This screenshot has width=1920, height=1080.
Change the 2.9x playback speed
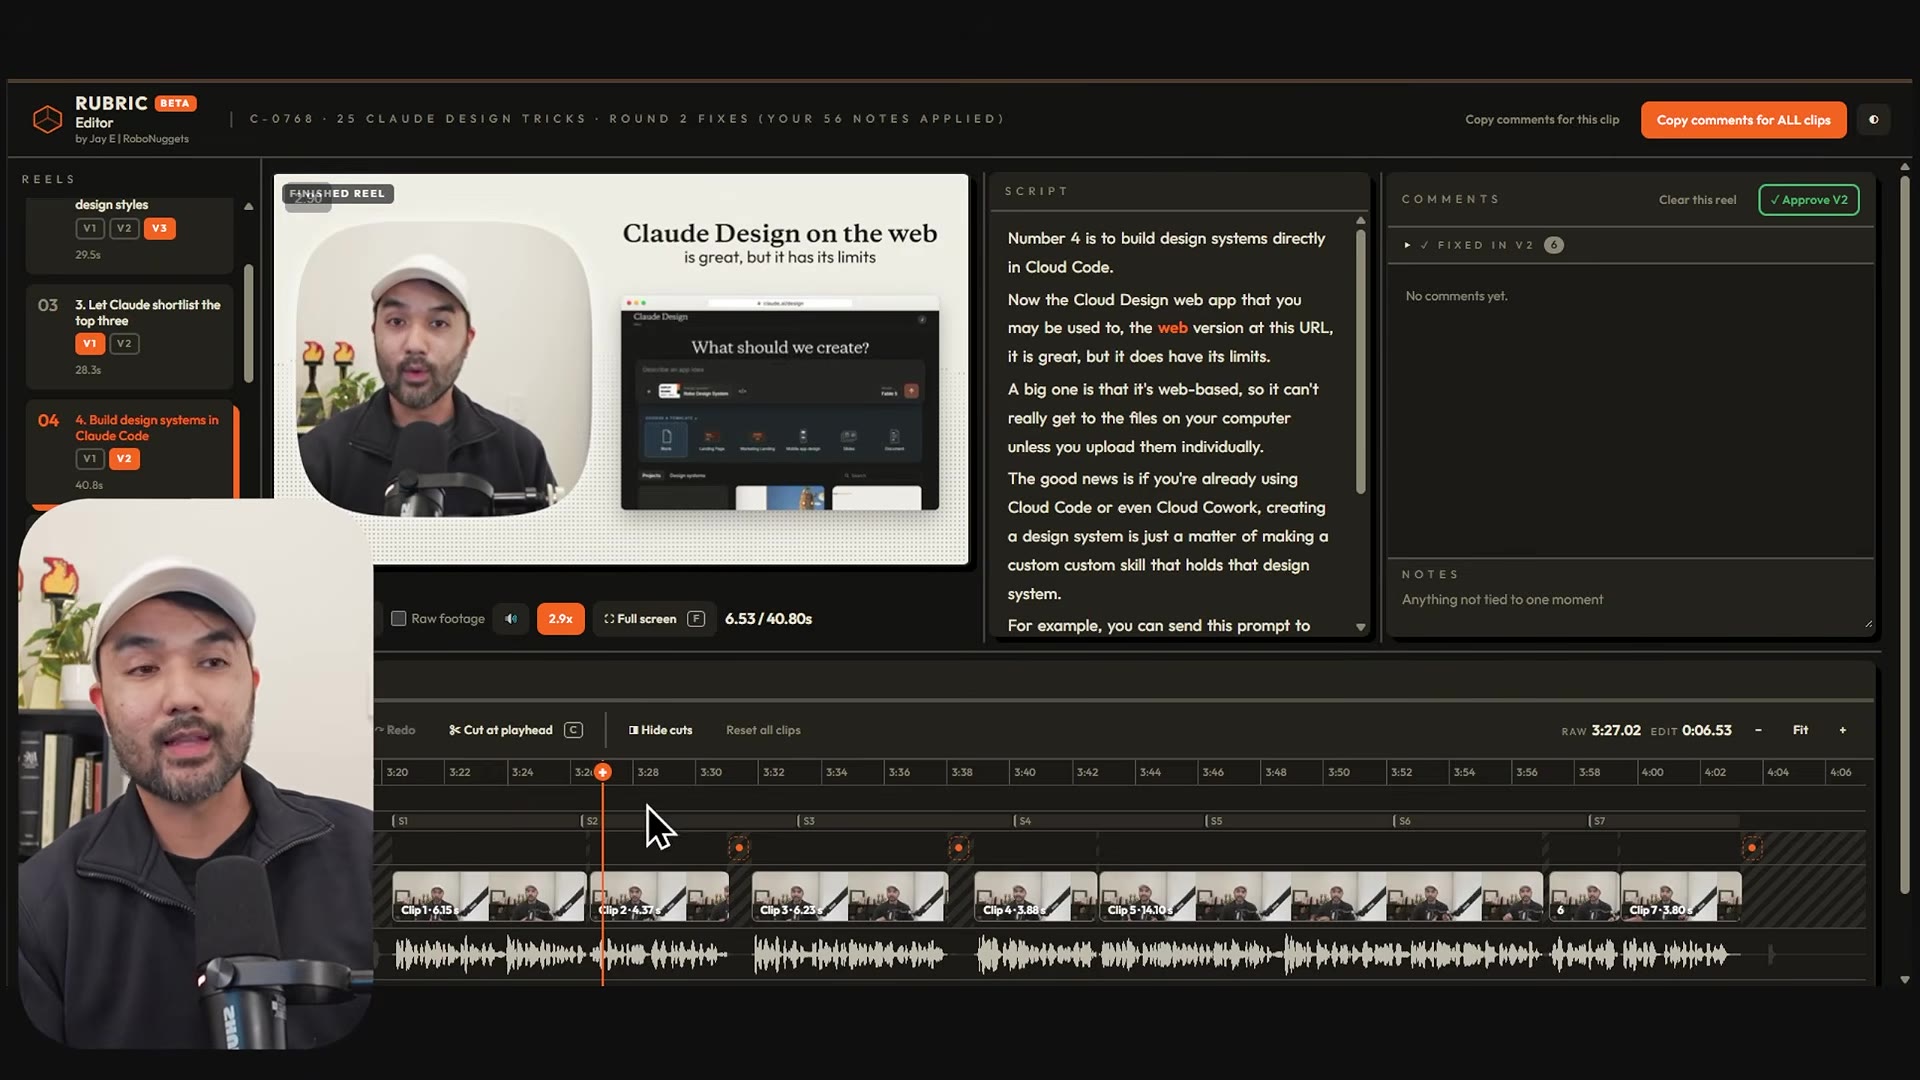pos(560,619)
